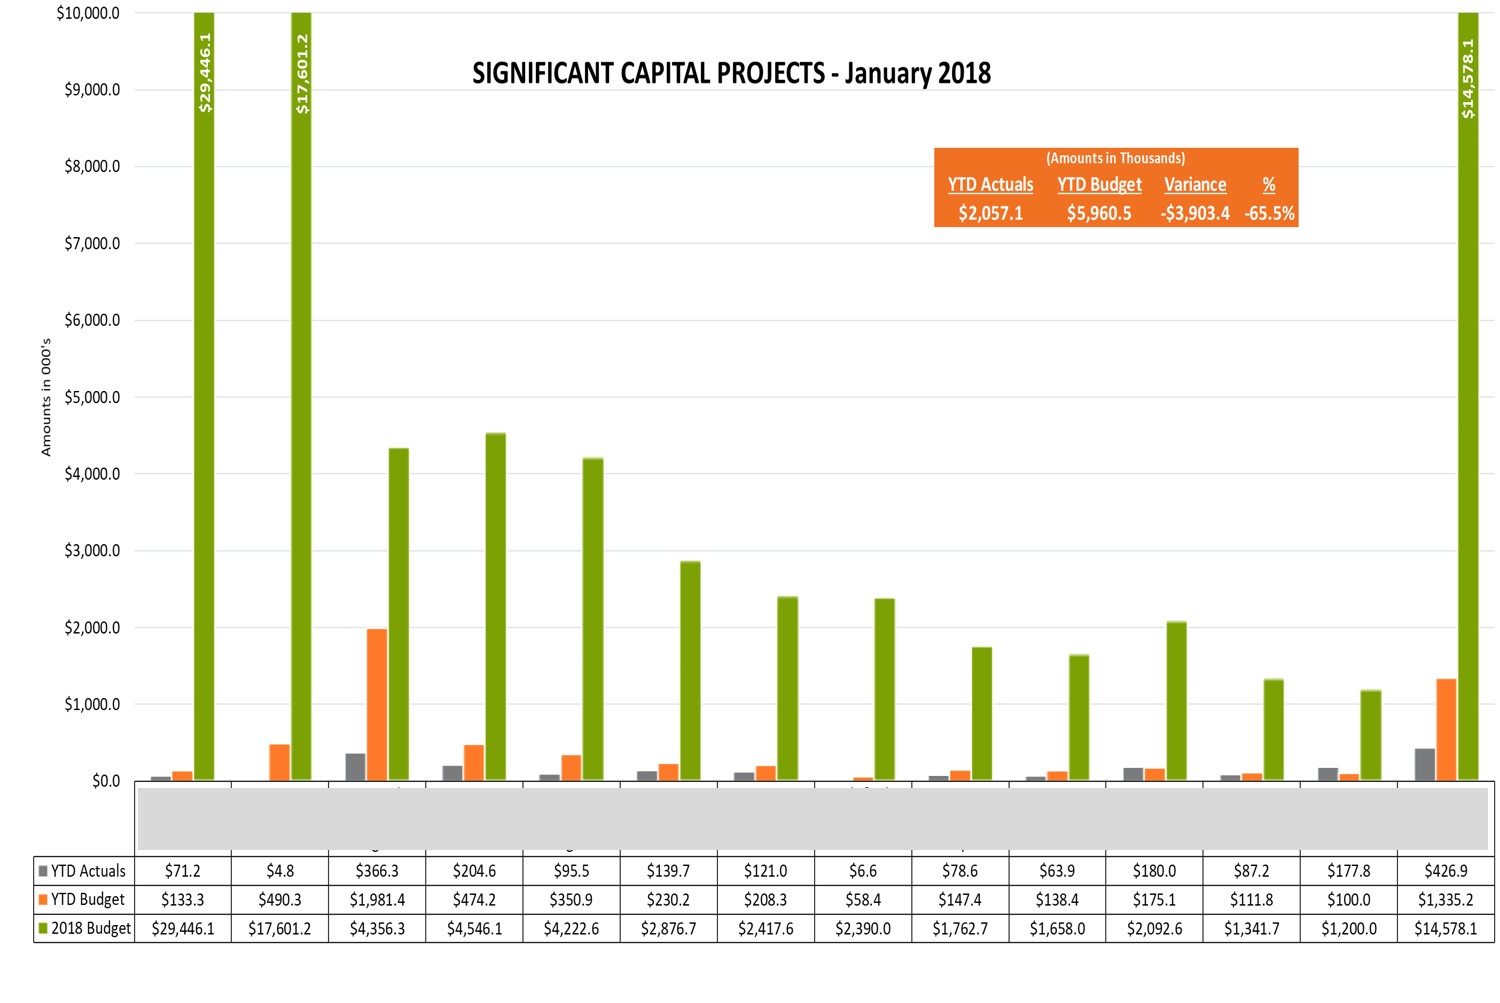The height and width of the screenshot is (1003, 1500).
Task: Select the 'Variance' header in orange summary box
Action: [x=1194, y=185]
